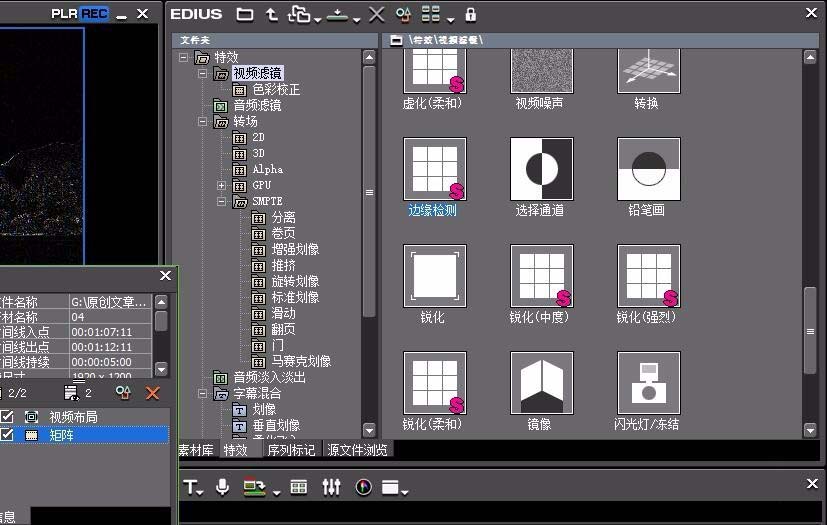Select 音频淡入淡出 in the tree
The width and height of the screenshot is (827, 525).
[x=270, y=377]
